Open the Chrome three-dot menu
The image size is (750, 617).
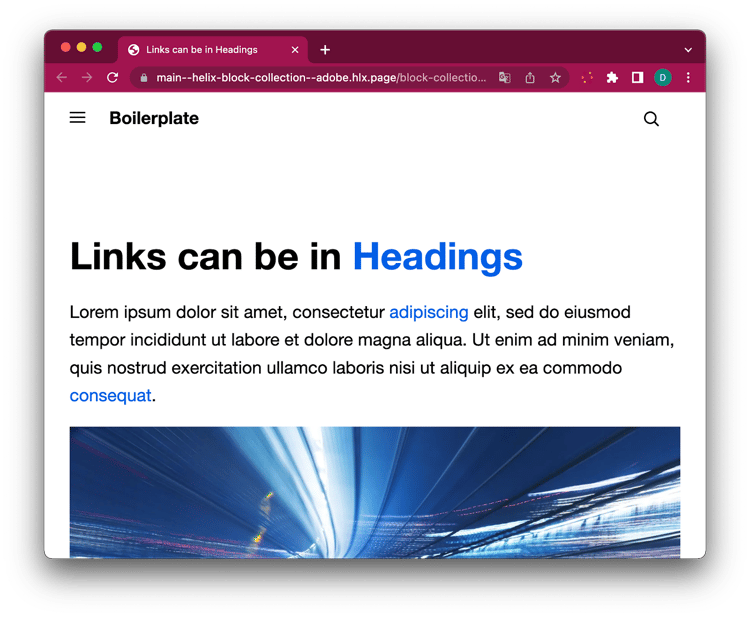tap(688, 77)
